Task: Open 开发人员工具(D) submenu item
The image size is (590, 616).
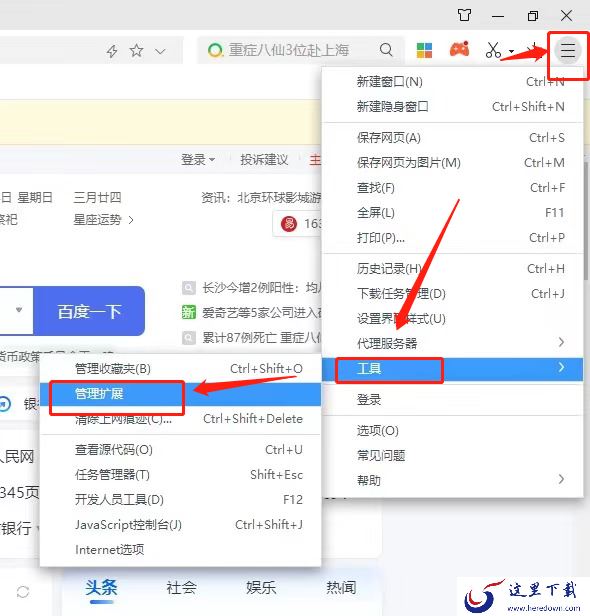Action: pos(181,500)
